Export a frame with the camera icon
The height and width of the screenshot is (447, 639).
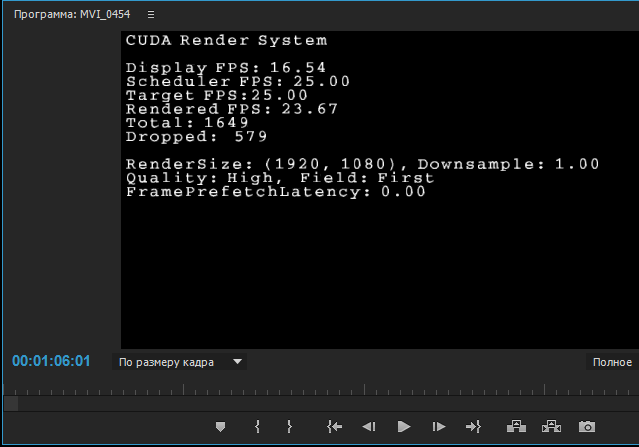[x=587, y=427]
